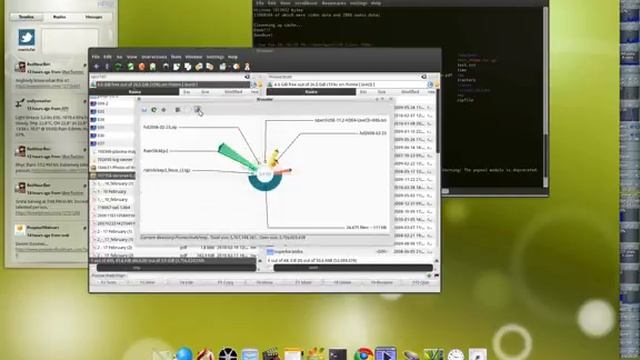Sort the left panel by the Size column
This screenshot has height=360, width=640.
[205, 92]
